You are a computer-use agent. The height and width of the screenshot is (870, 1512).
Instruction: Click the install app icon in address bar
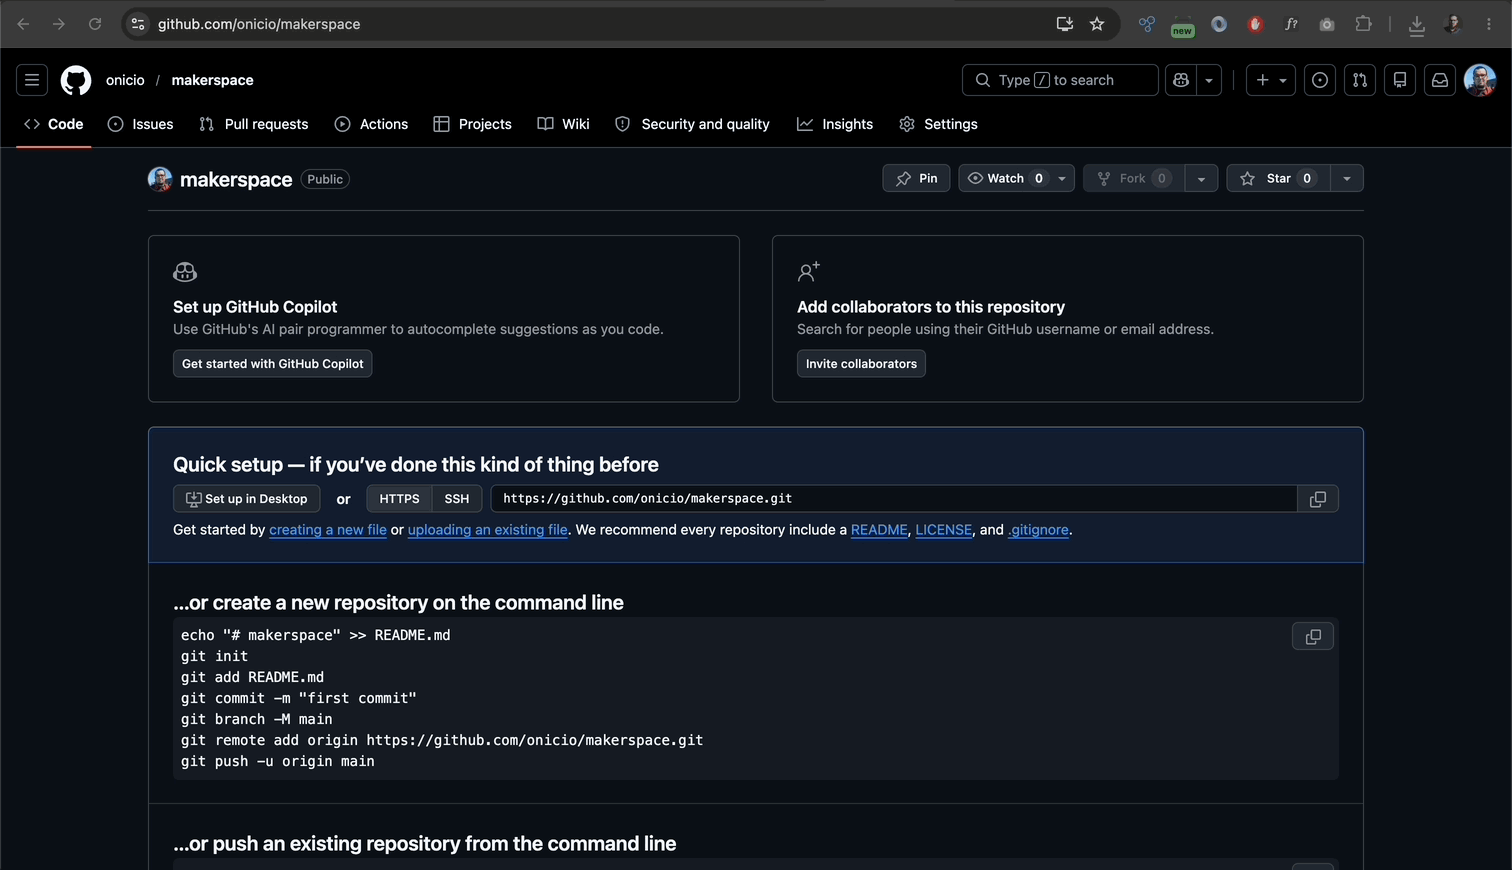pyautogui.click(x=1065, y=24)
